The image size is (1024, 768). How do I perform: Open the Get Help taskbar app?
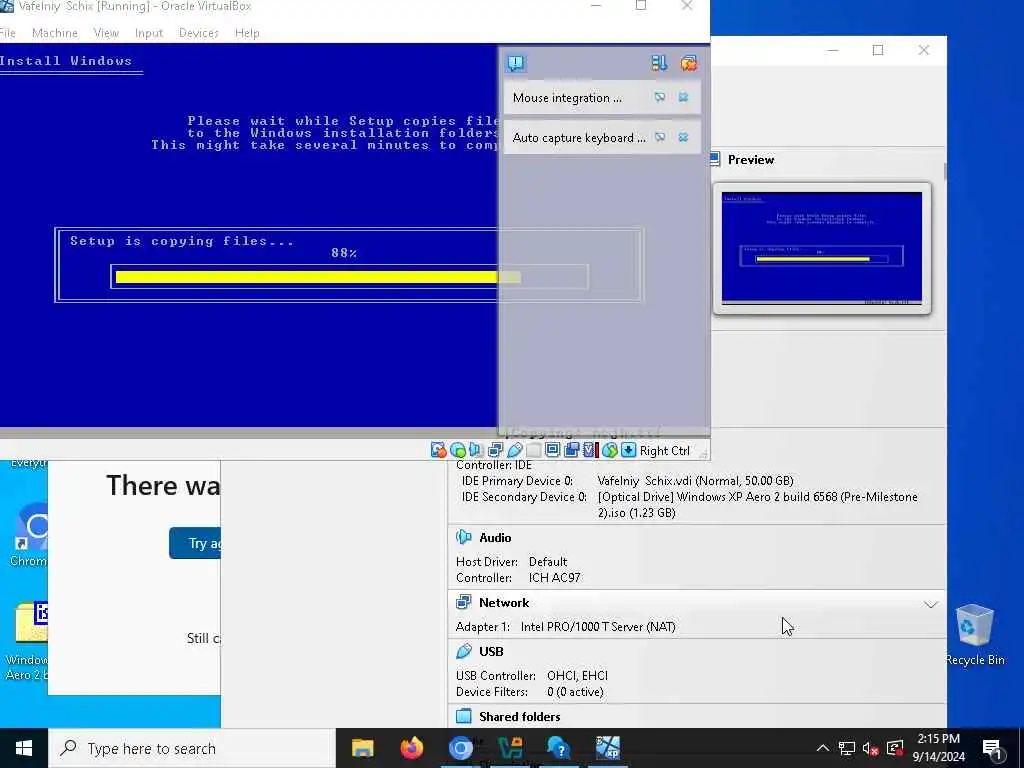(x=559, y=748)
